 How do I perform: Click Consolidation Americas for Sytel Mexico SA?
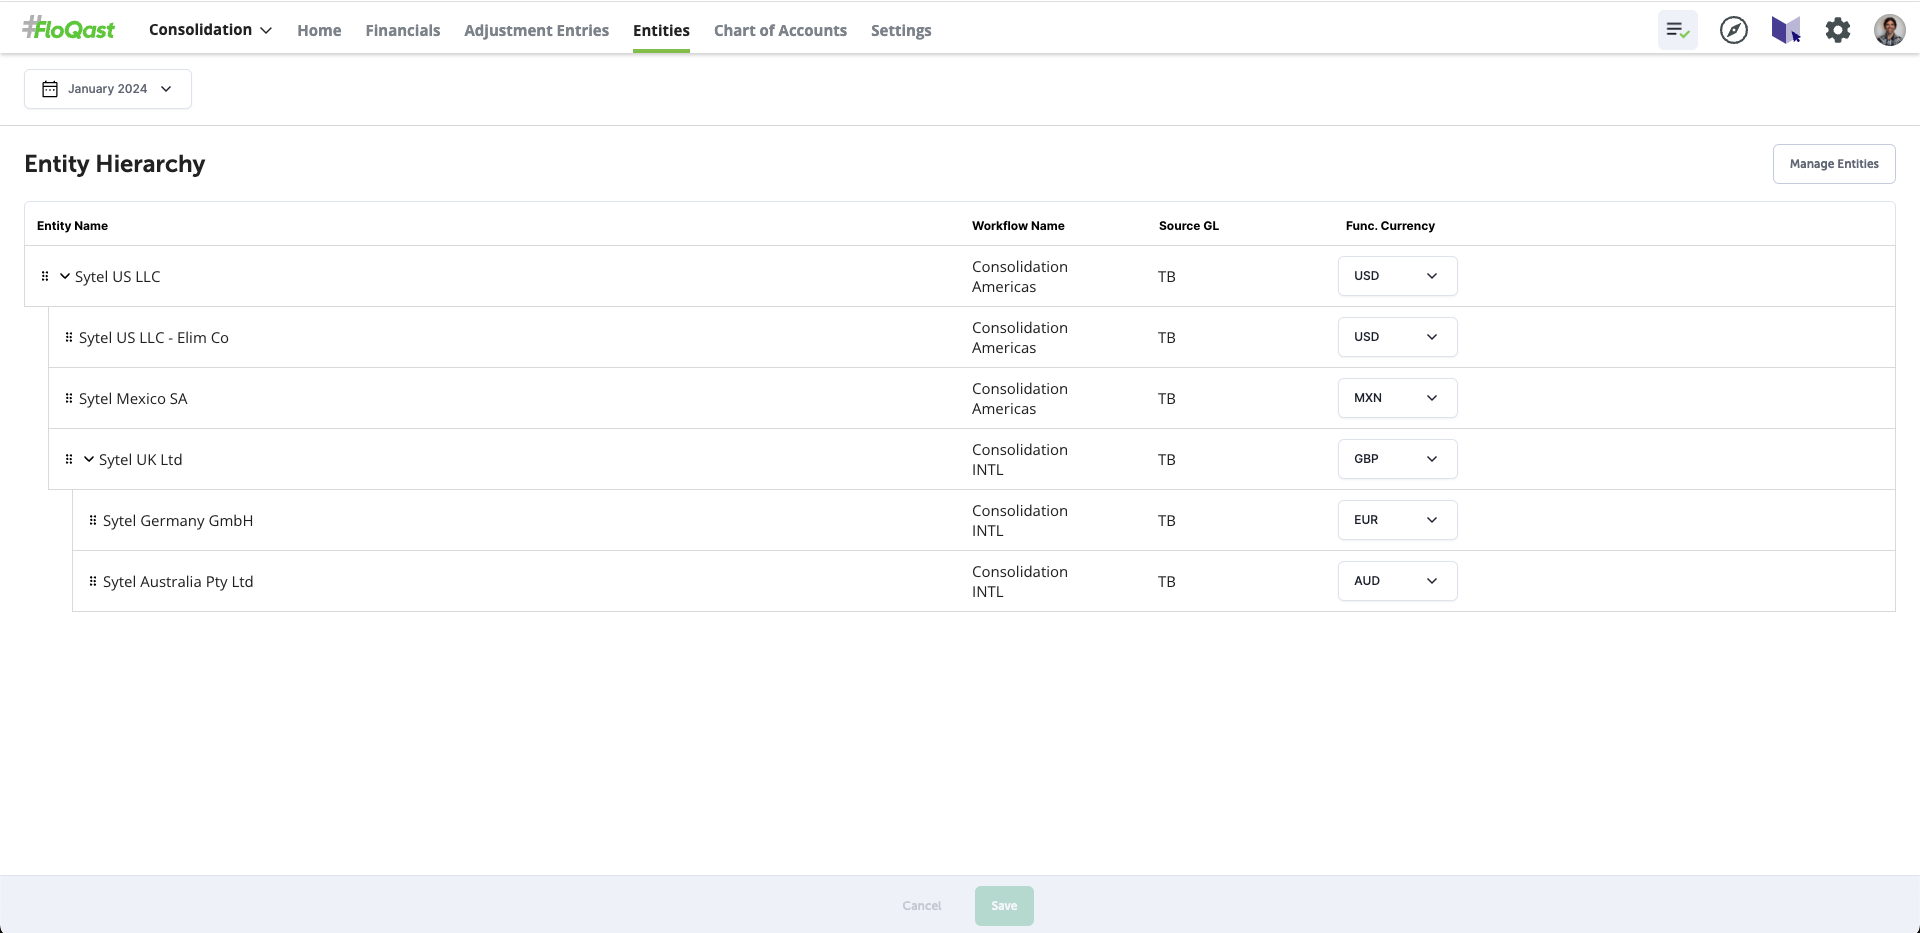coord(1020,398)
